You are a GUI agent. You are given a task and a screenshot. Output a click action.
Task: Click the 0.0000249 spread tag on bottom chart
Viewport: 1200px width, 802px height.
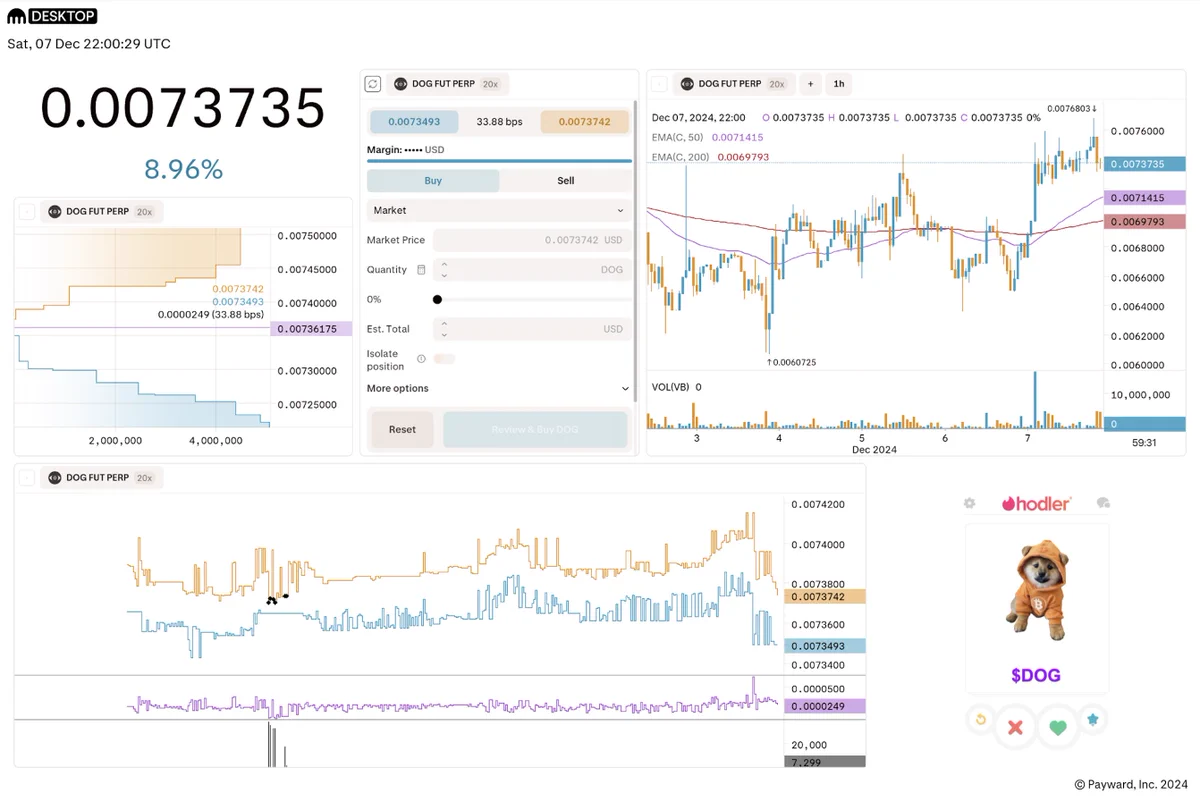tap(825, 706)
